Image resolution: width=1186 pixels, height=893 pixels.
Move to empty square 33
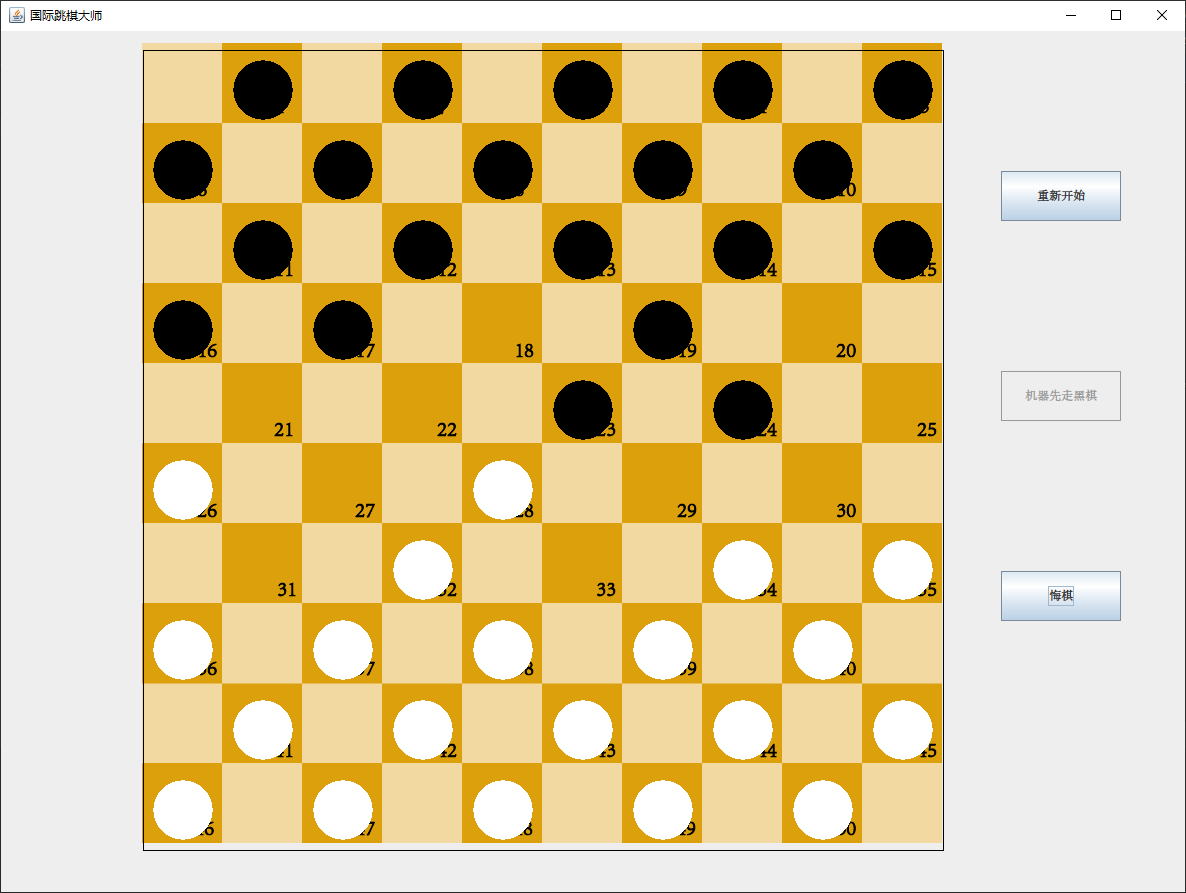tap(582, 563)
